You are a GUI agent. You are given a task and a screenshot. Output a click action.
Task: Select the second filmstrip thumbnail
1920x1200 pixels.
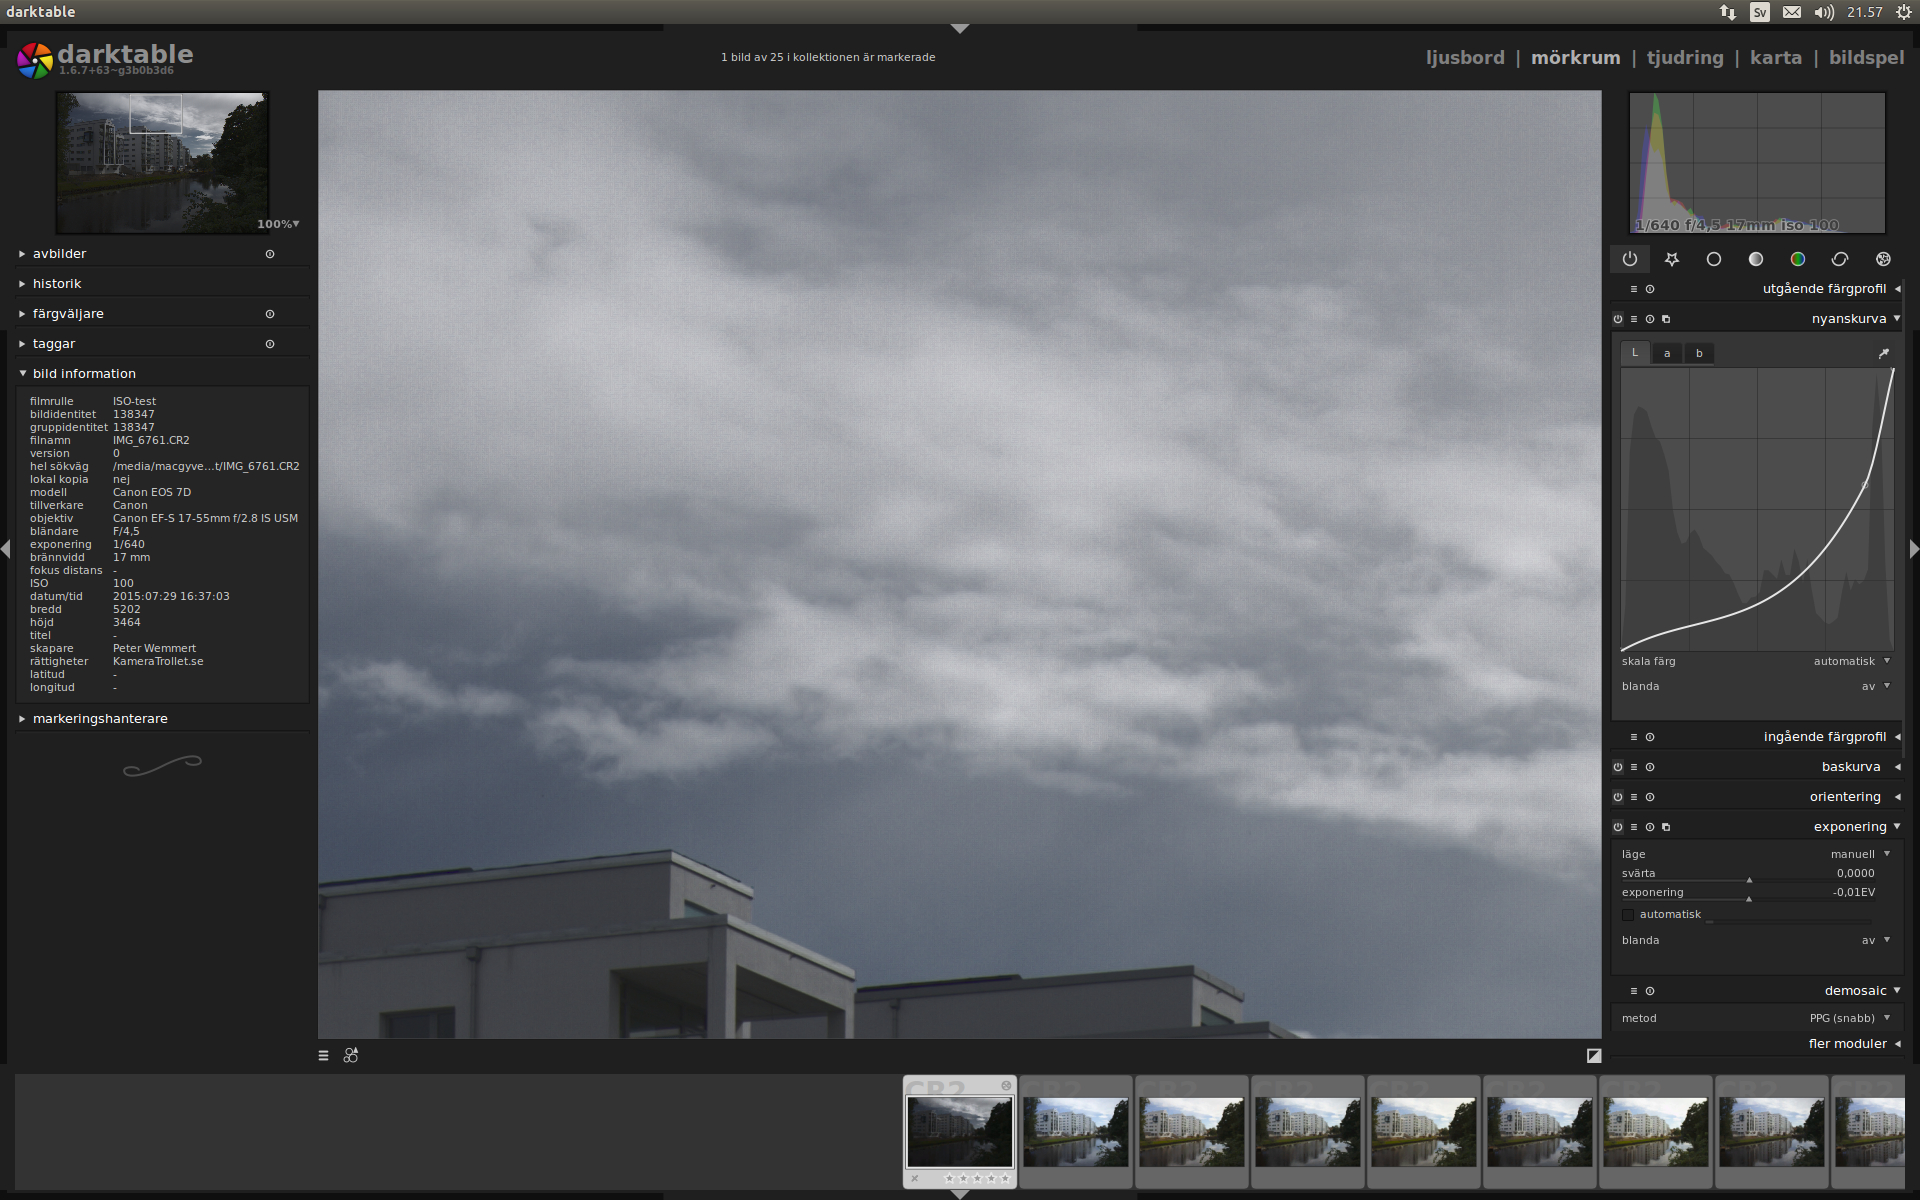(x=1075, y=1131)
